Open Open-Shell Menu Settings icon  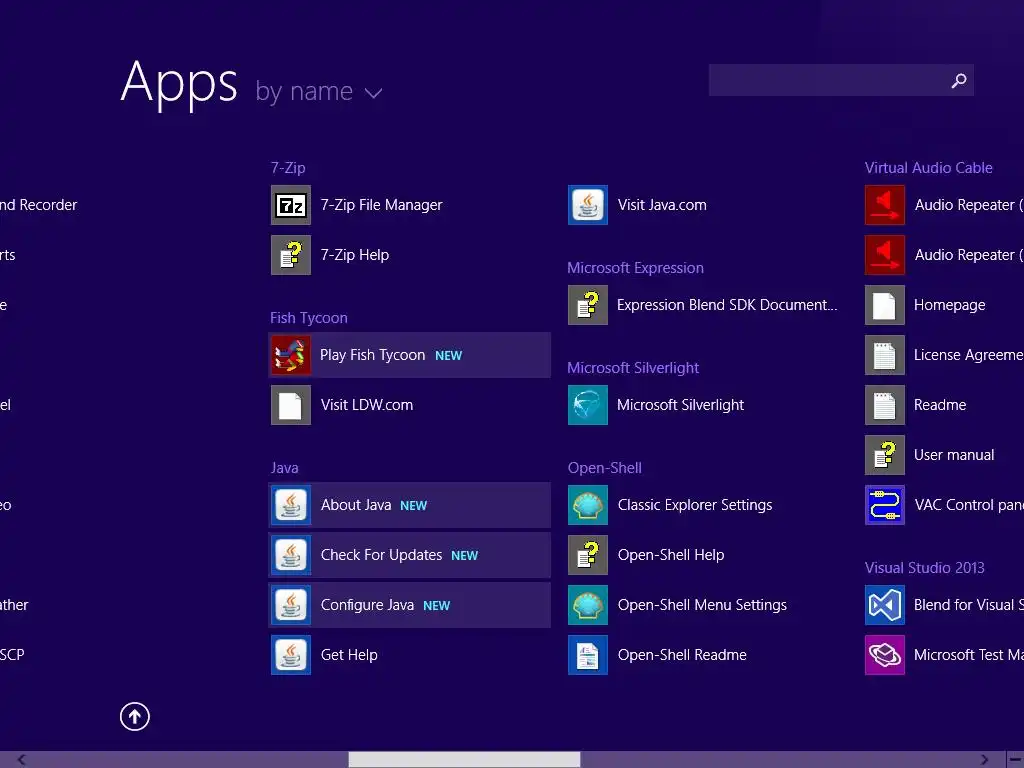point(588,605)
